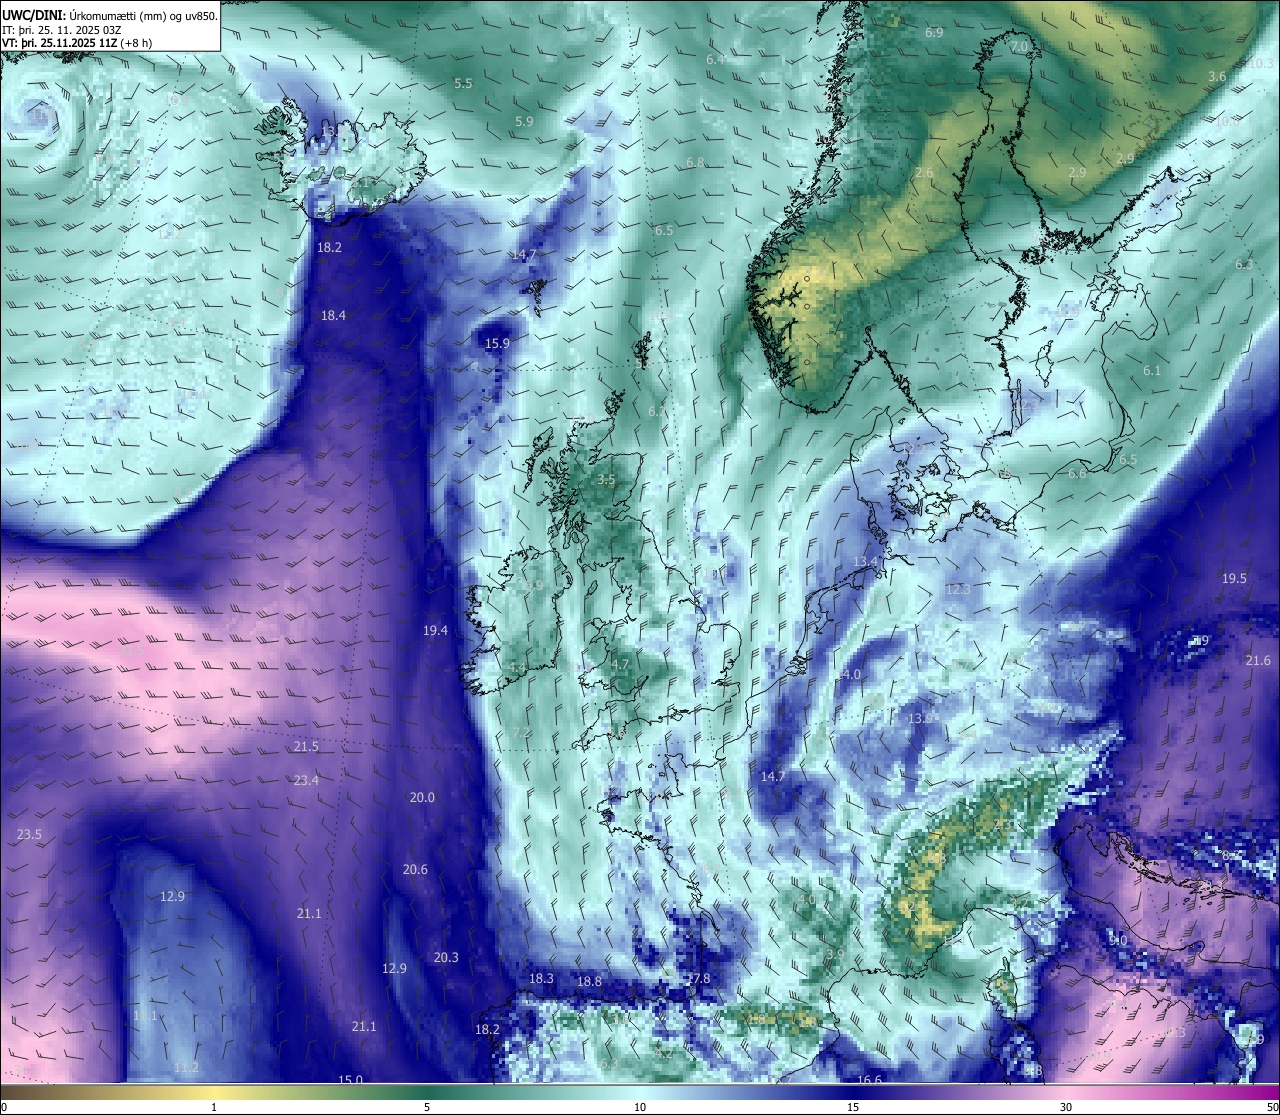Click the 12.3 value label

(957, 589)
